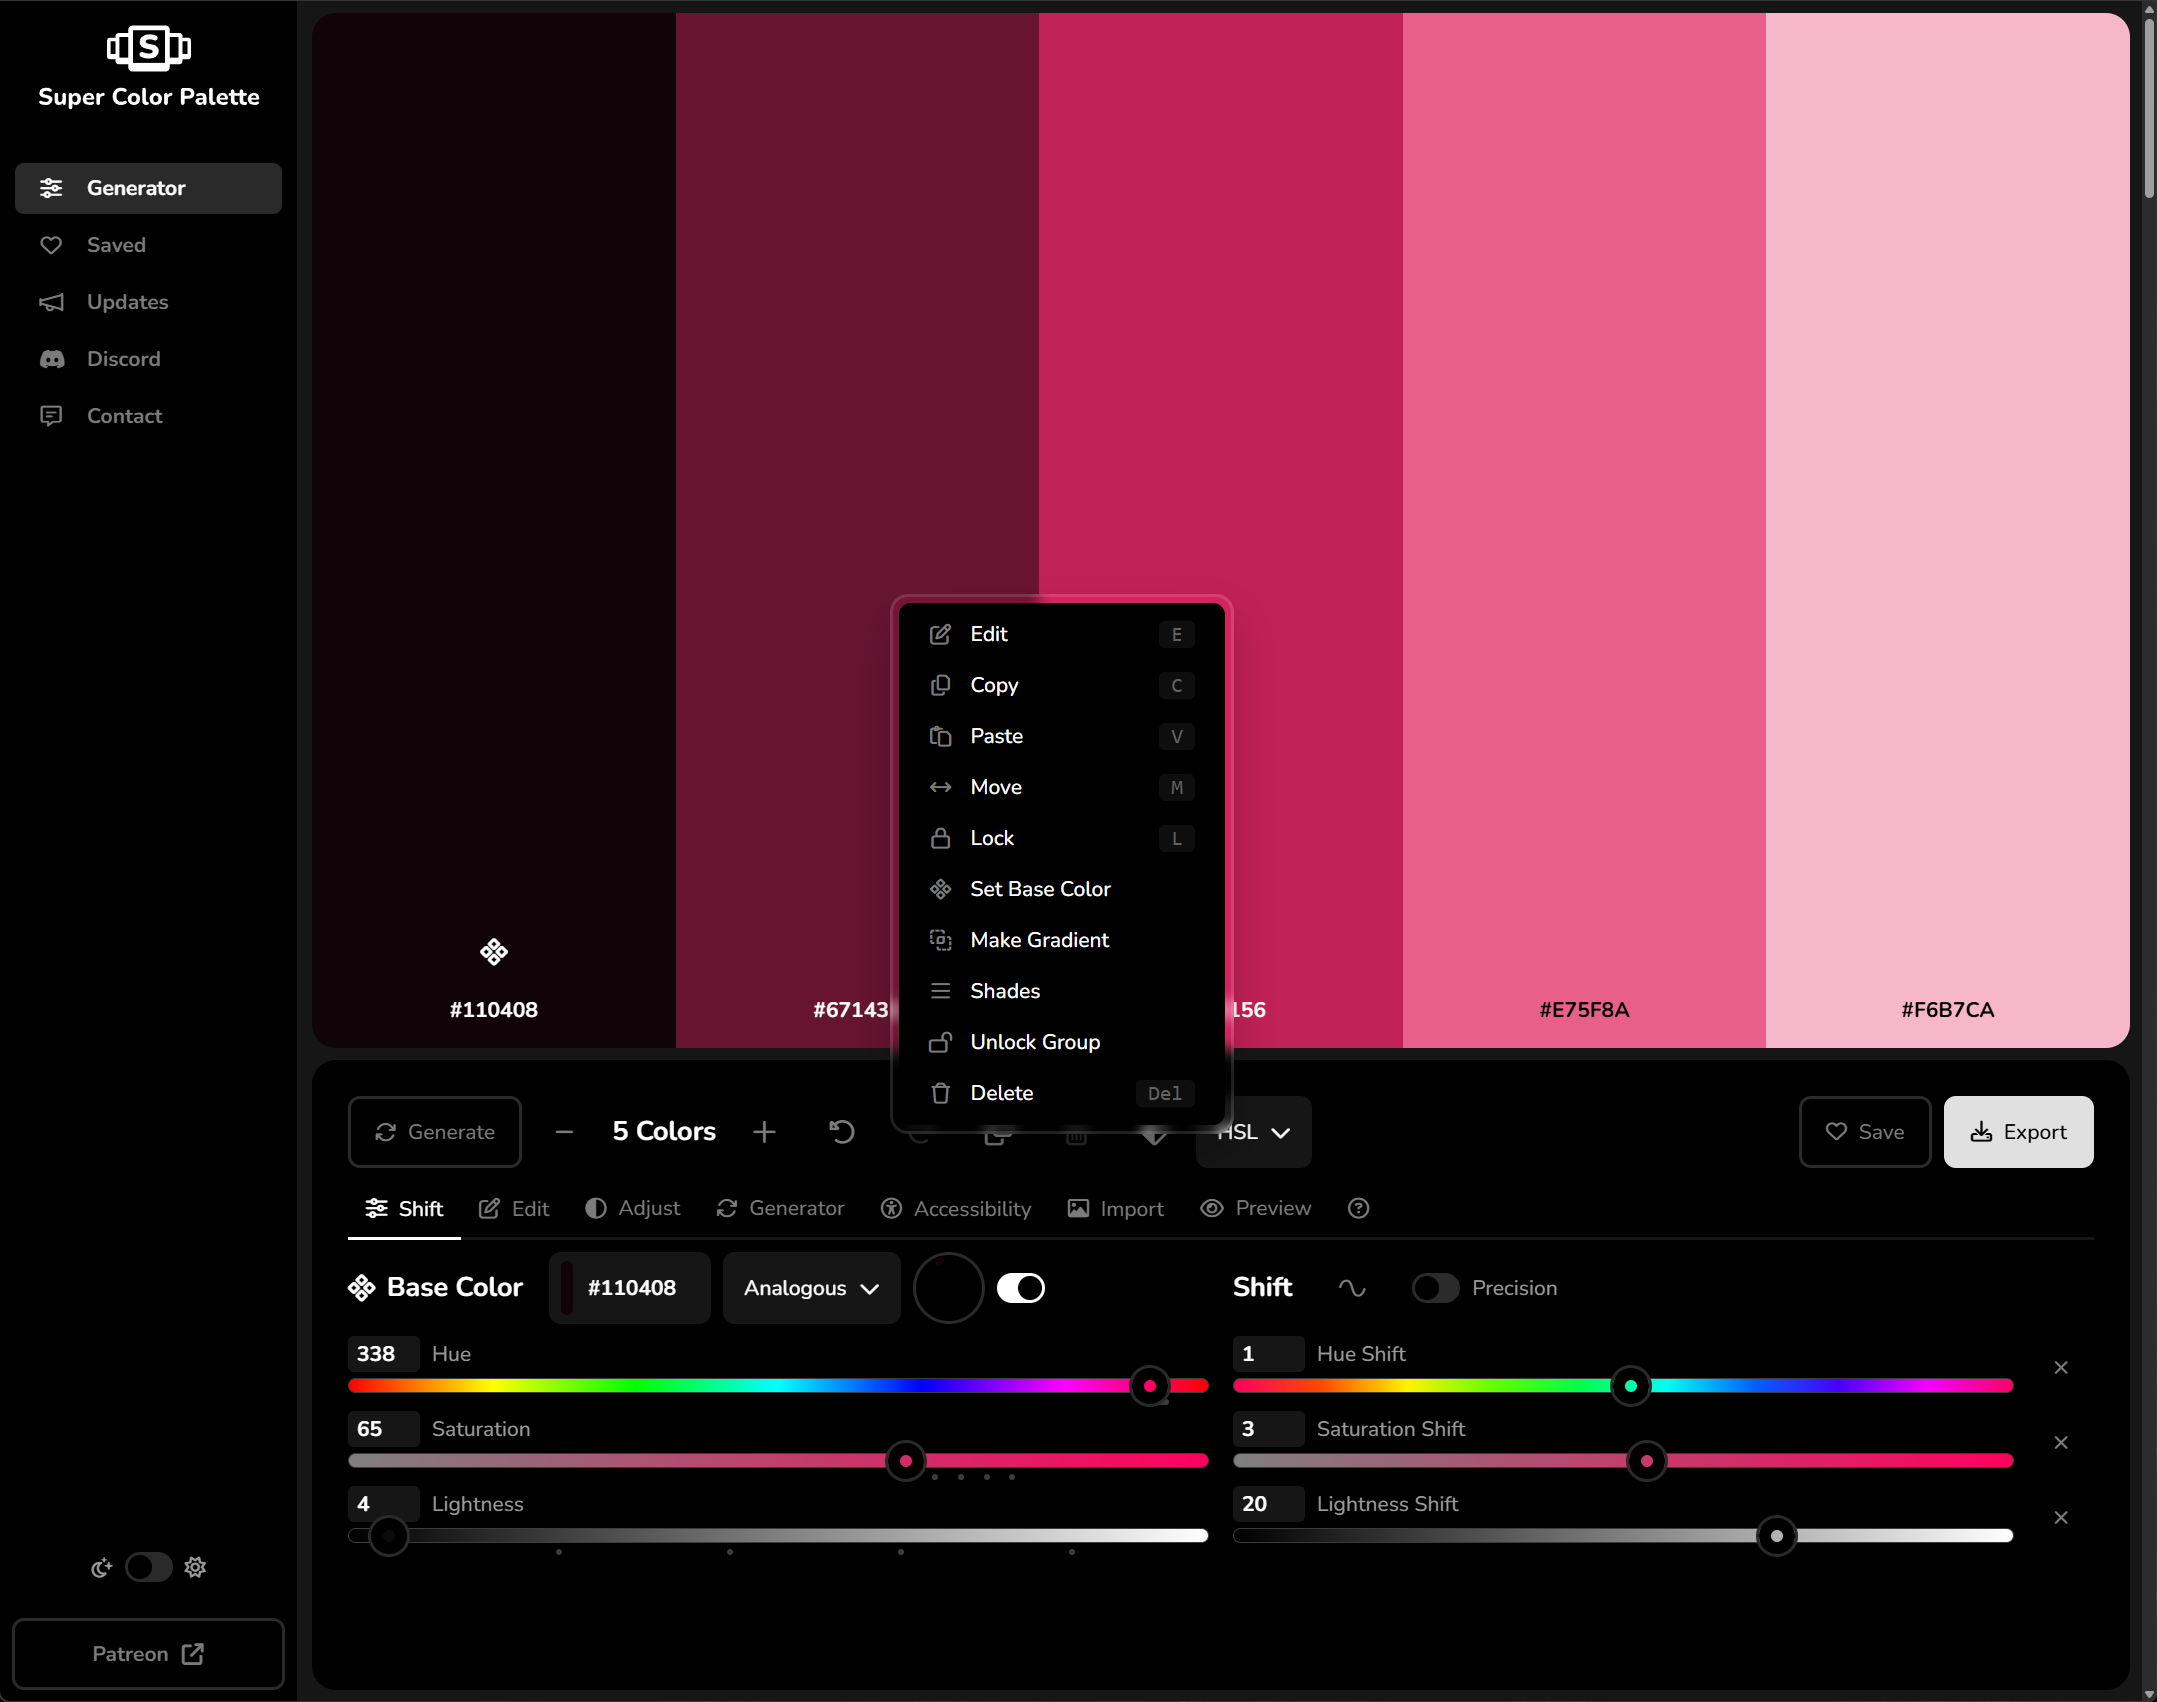Open the Patreon link

pos(147,1653)
